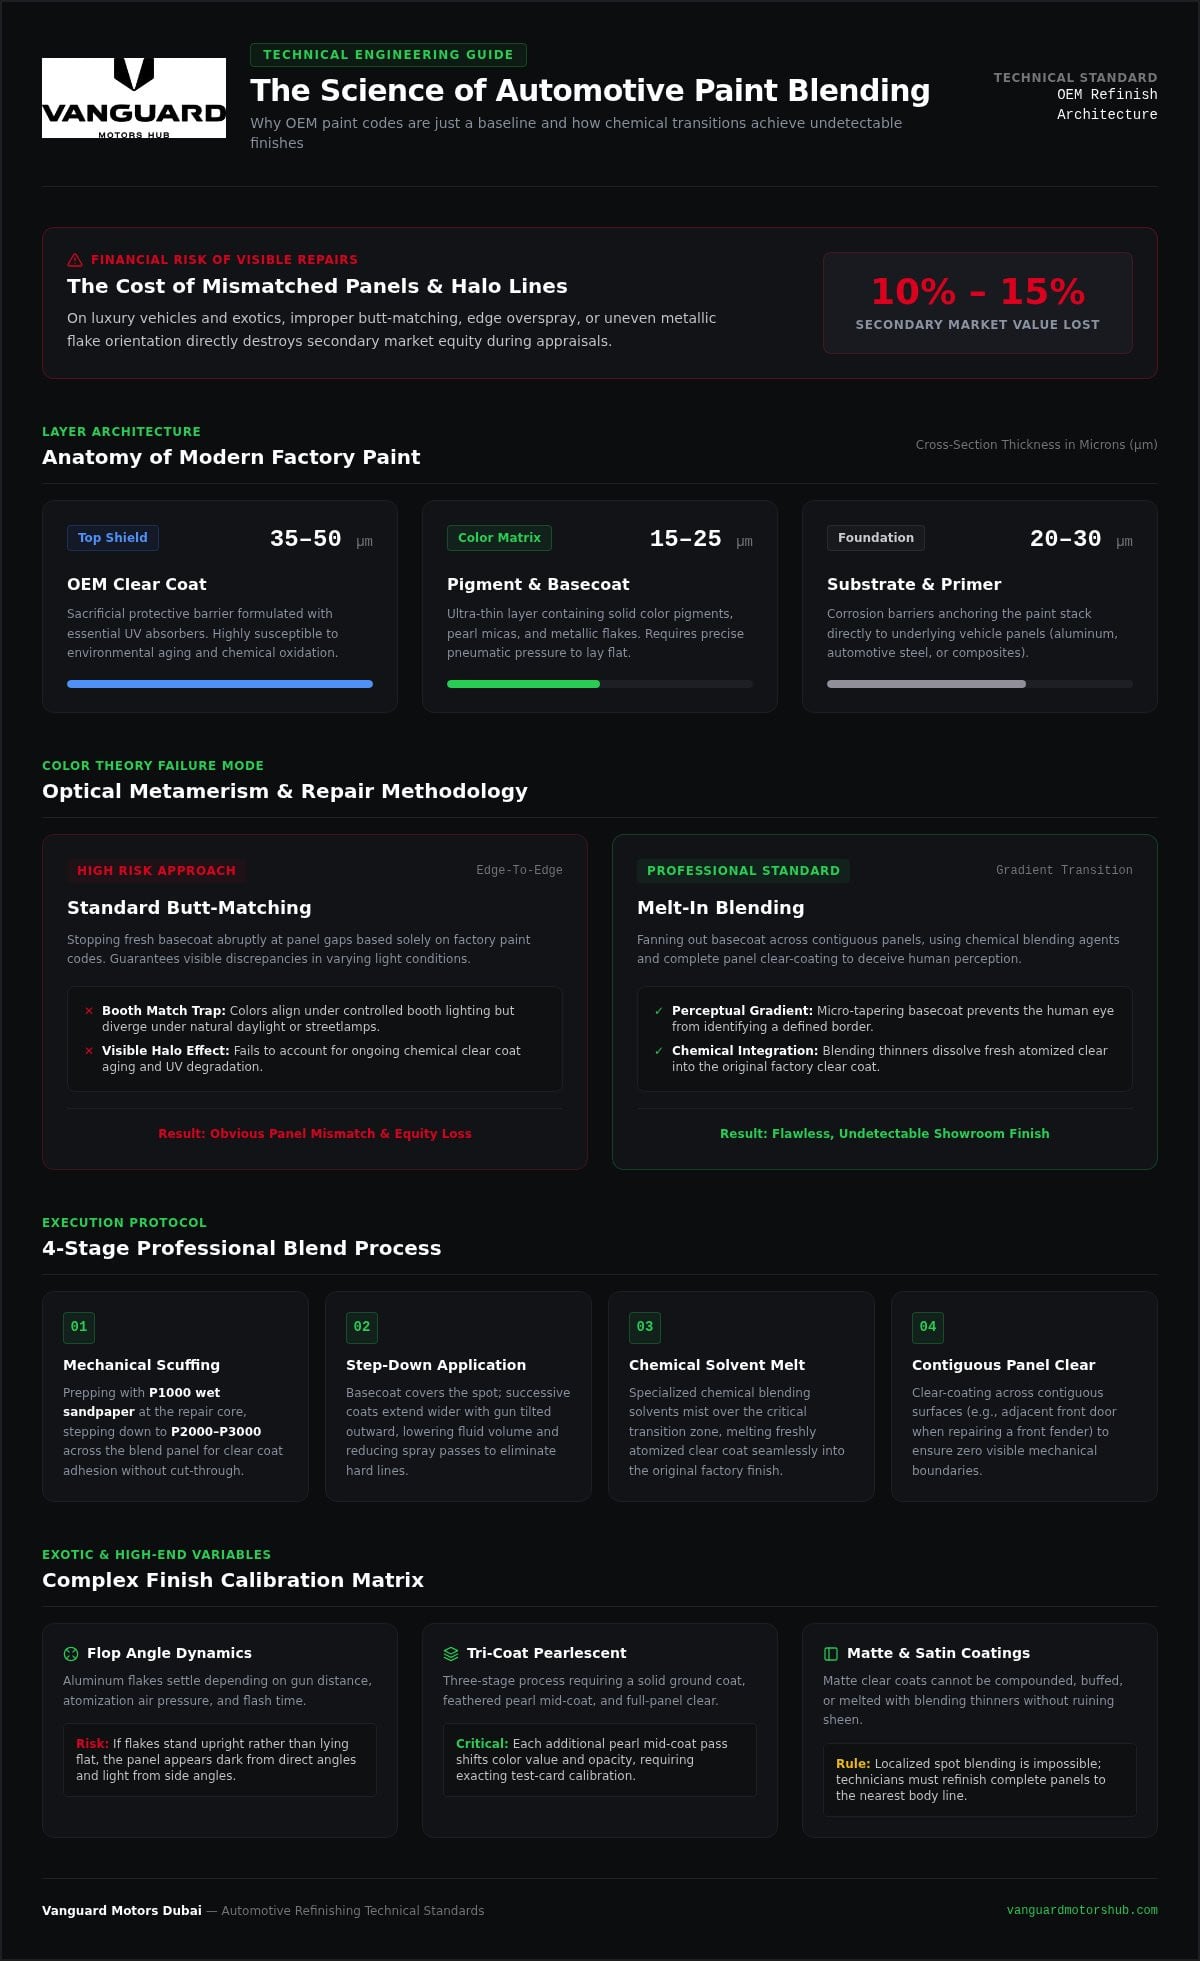Click the red warning triangle icon
Screen dimensions: 1200x1961
tap(75, 260)
